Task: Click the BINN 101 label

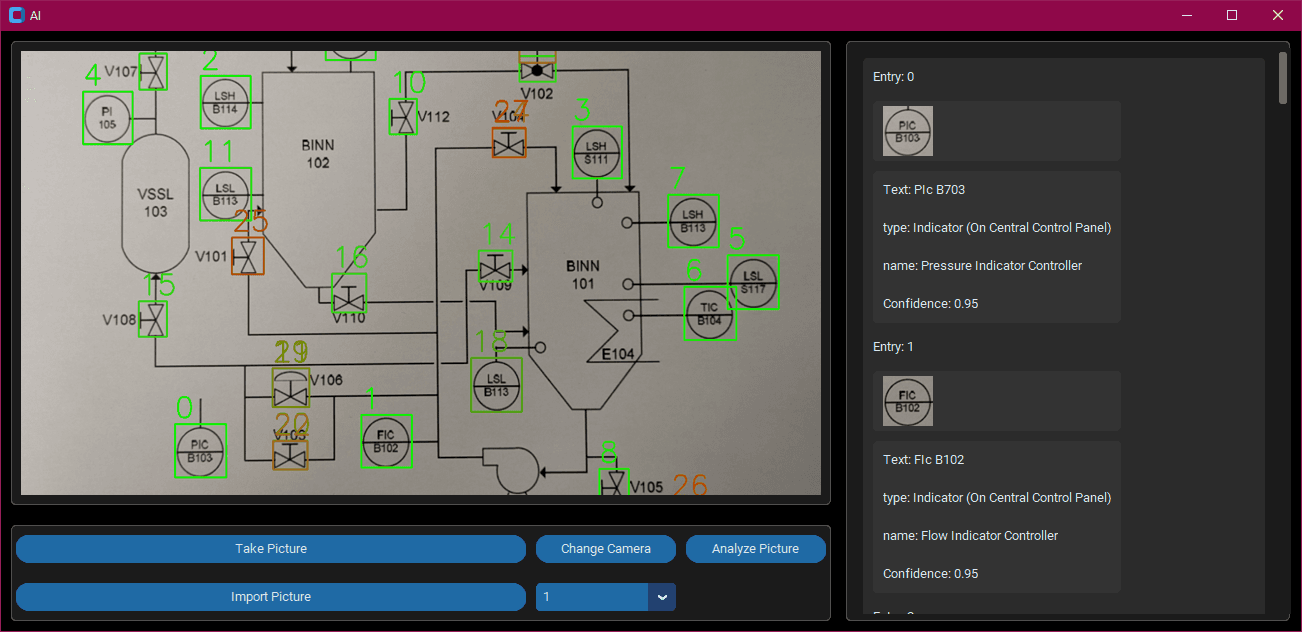Action: click(x=583, y=275)
